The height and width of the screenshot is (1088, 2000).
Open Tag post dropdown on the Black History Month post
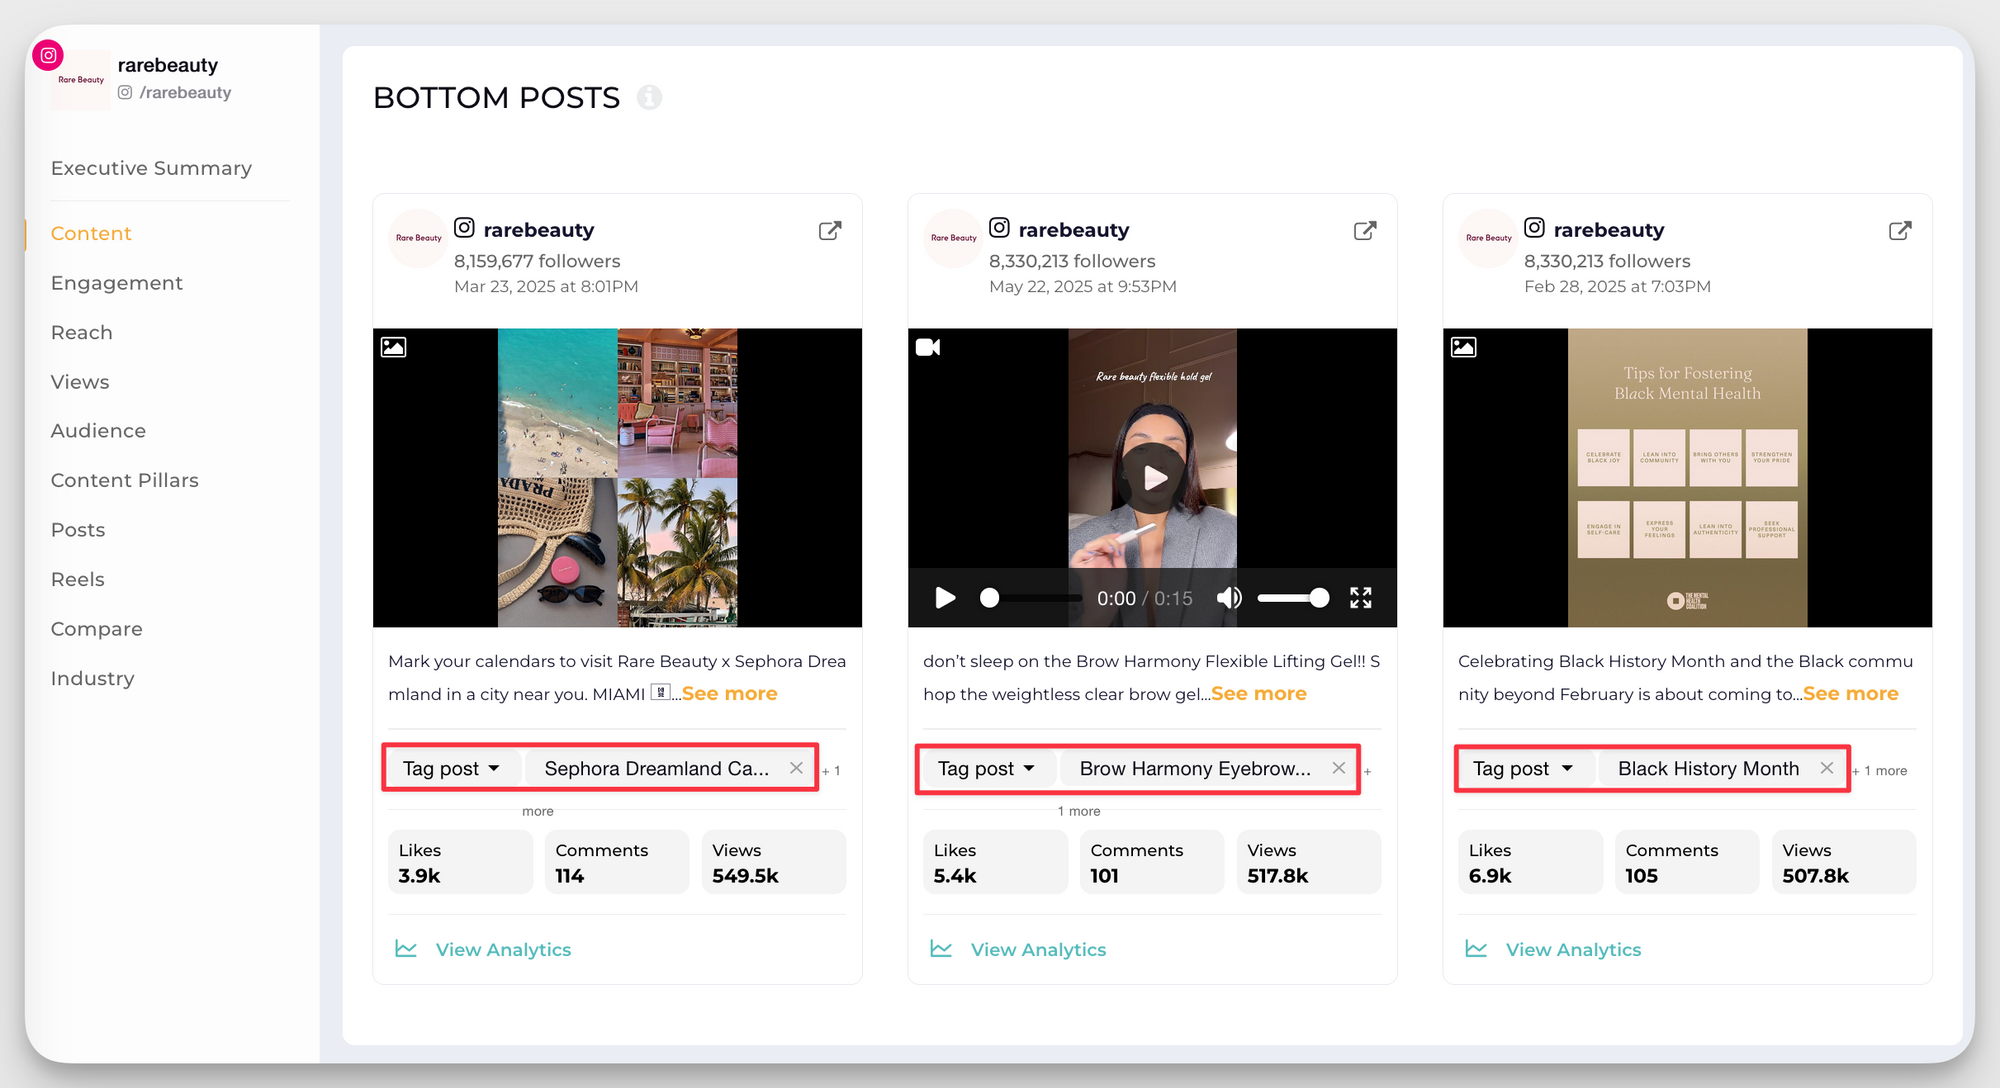point(1523,768)
